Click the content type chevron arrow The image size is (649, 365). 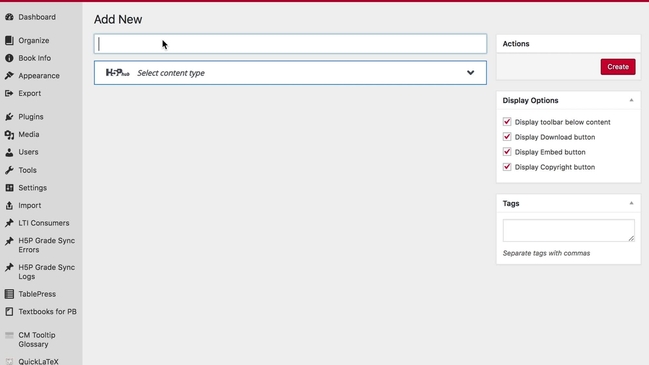pos(470,73)
